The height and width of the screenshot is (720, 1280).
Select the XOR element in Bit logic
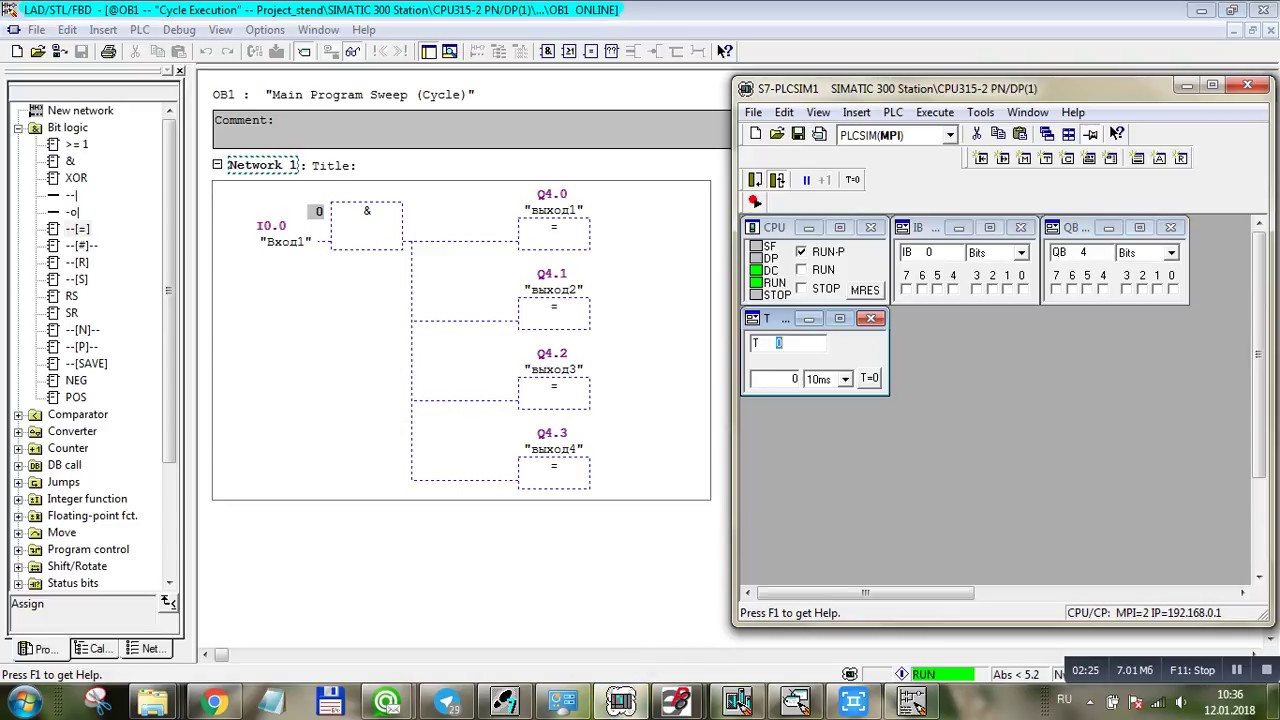click(x=76, y=178)
